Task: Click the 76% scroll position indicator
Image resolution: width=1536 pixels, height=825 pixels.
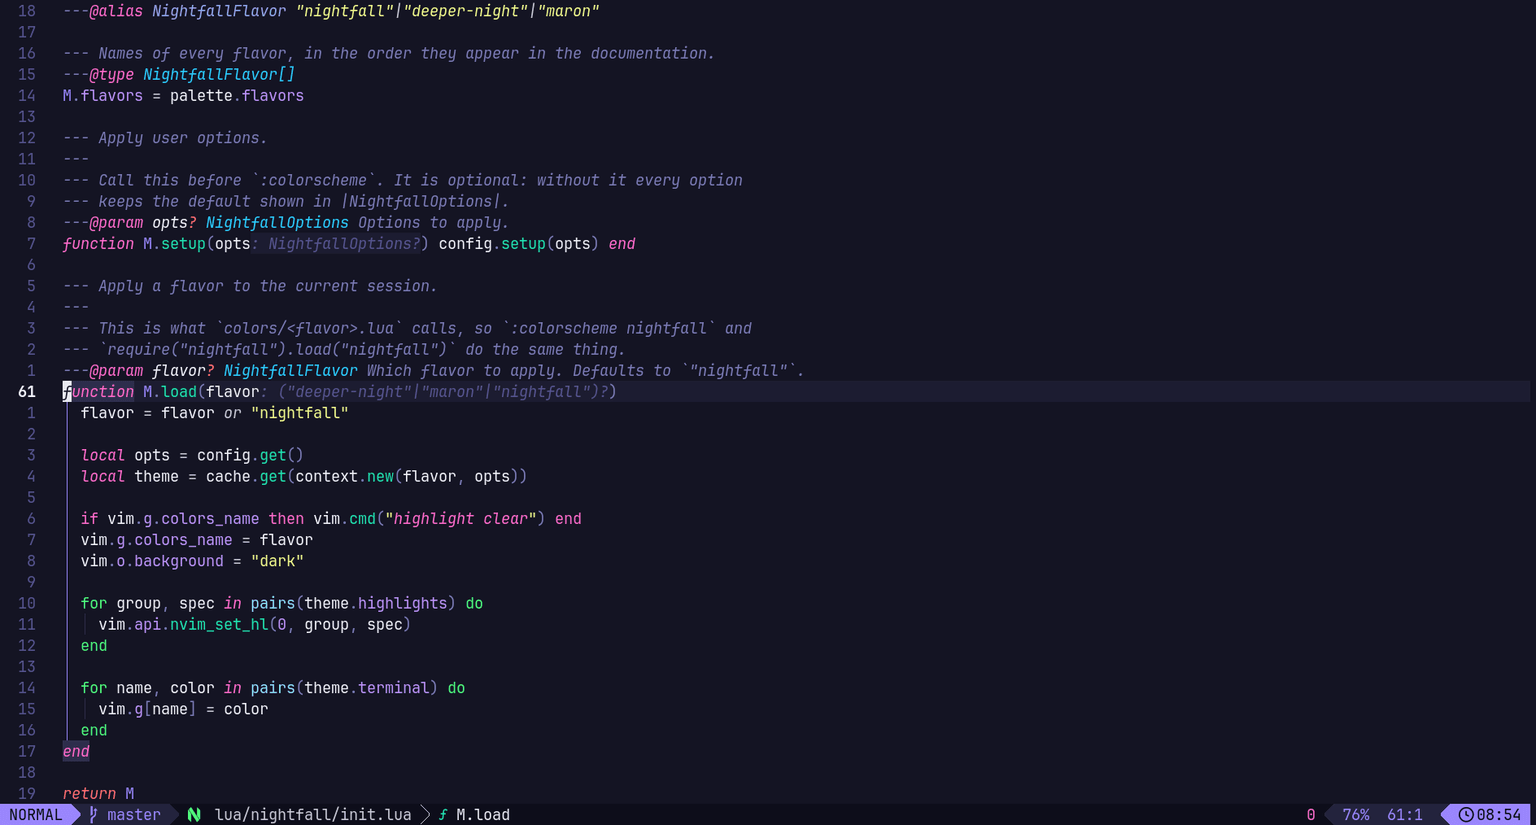Action: point(1356,815)
